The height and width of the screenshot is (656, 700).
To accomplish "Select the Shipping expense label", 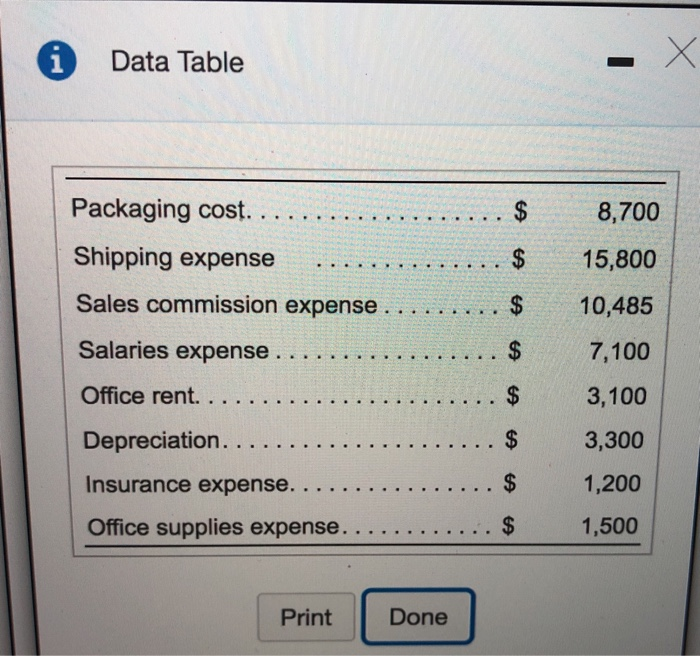I will [174, 257].
